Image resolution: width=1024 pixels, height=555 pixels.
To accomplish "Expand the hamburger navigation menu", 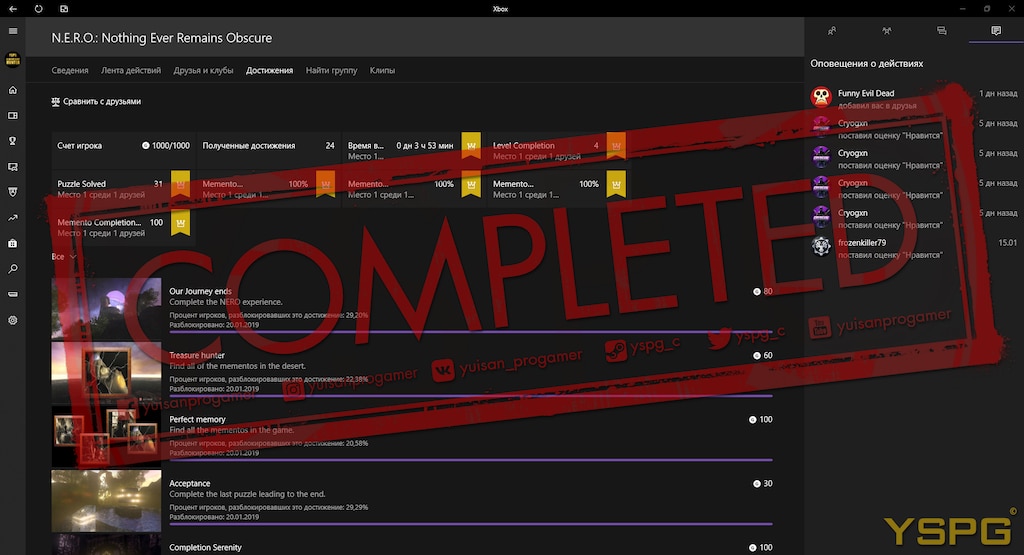I will 12,31.
